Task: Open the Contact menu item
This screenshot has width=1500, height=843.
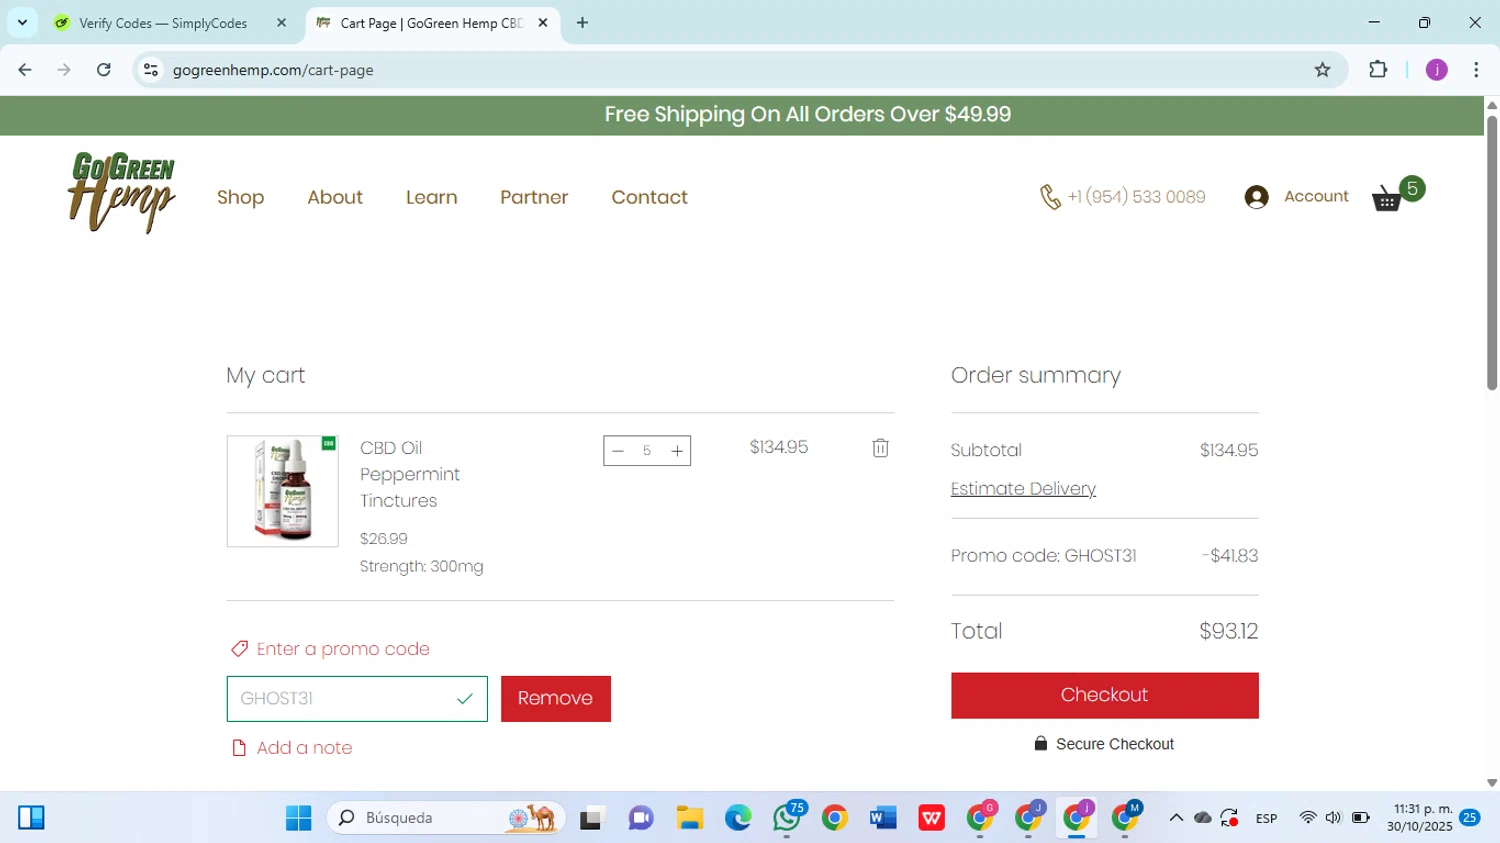Action: coord(650,197)
